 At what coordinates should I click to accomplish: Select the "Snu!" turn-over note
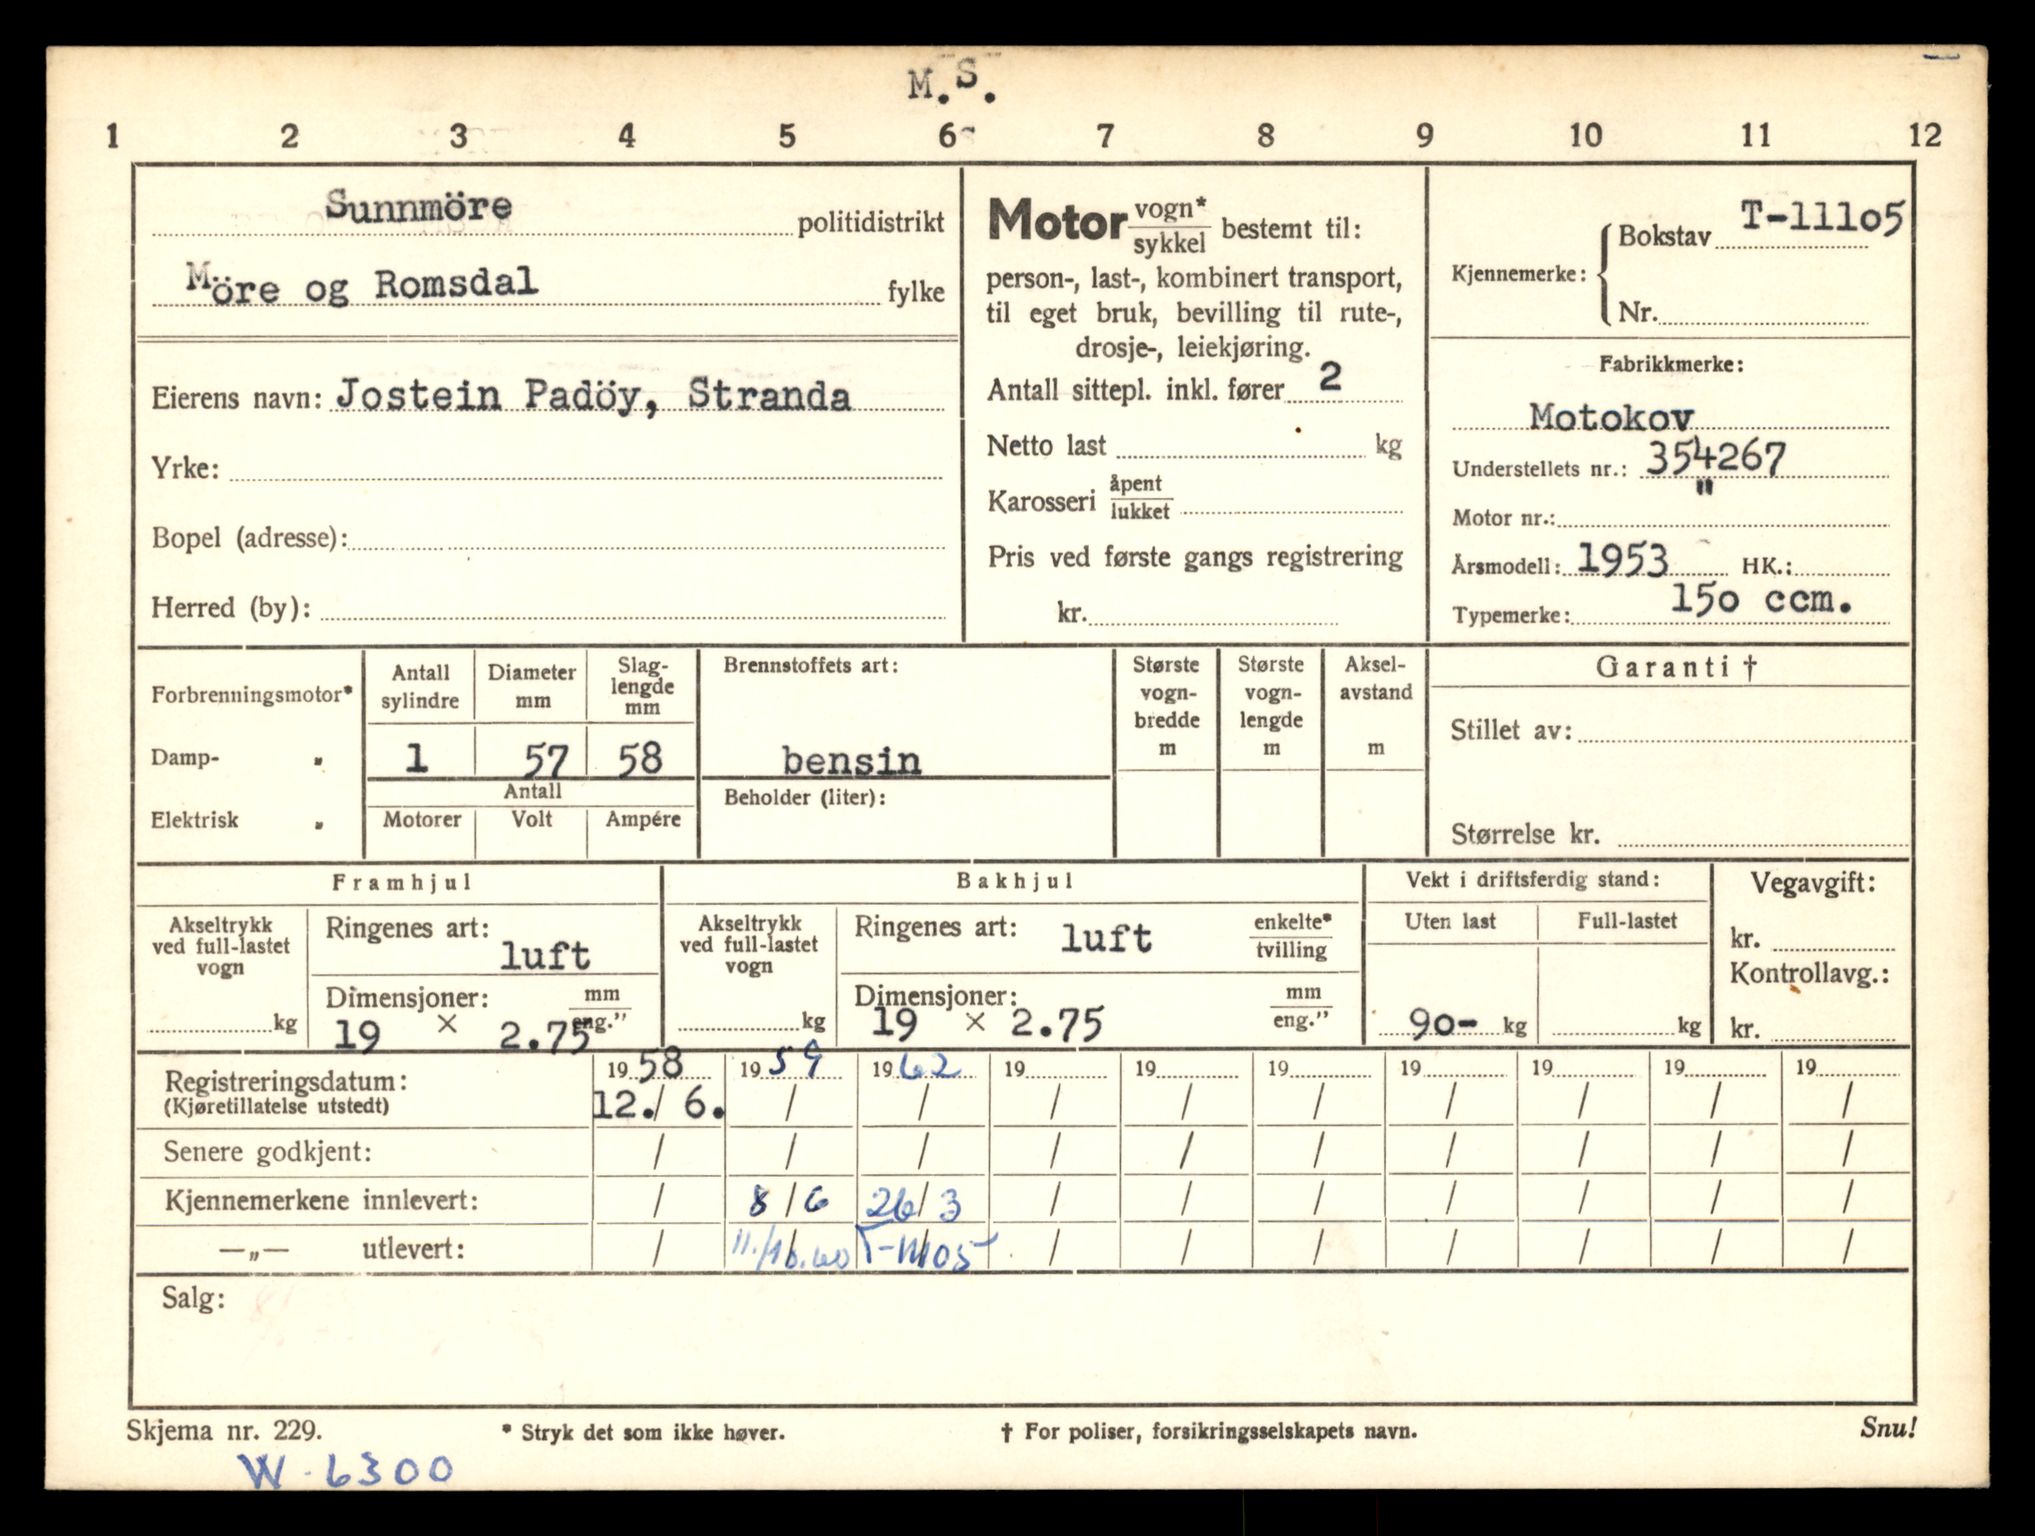[1887, 1427]
